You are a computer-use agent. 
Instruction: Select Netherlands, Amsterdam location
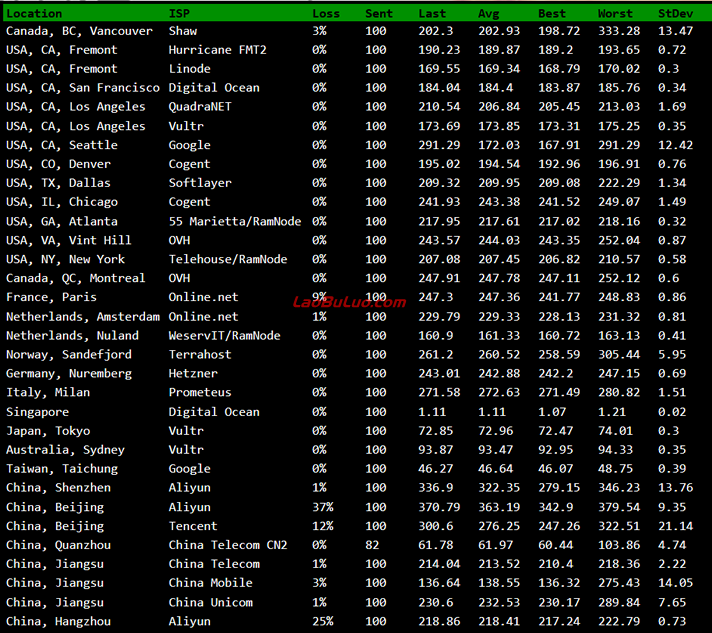point(83,316)
